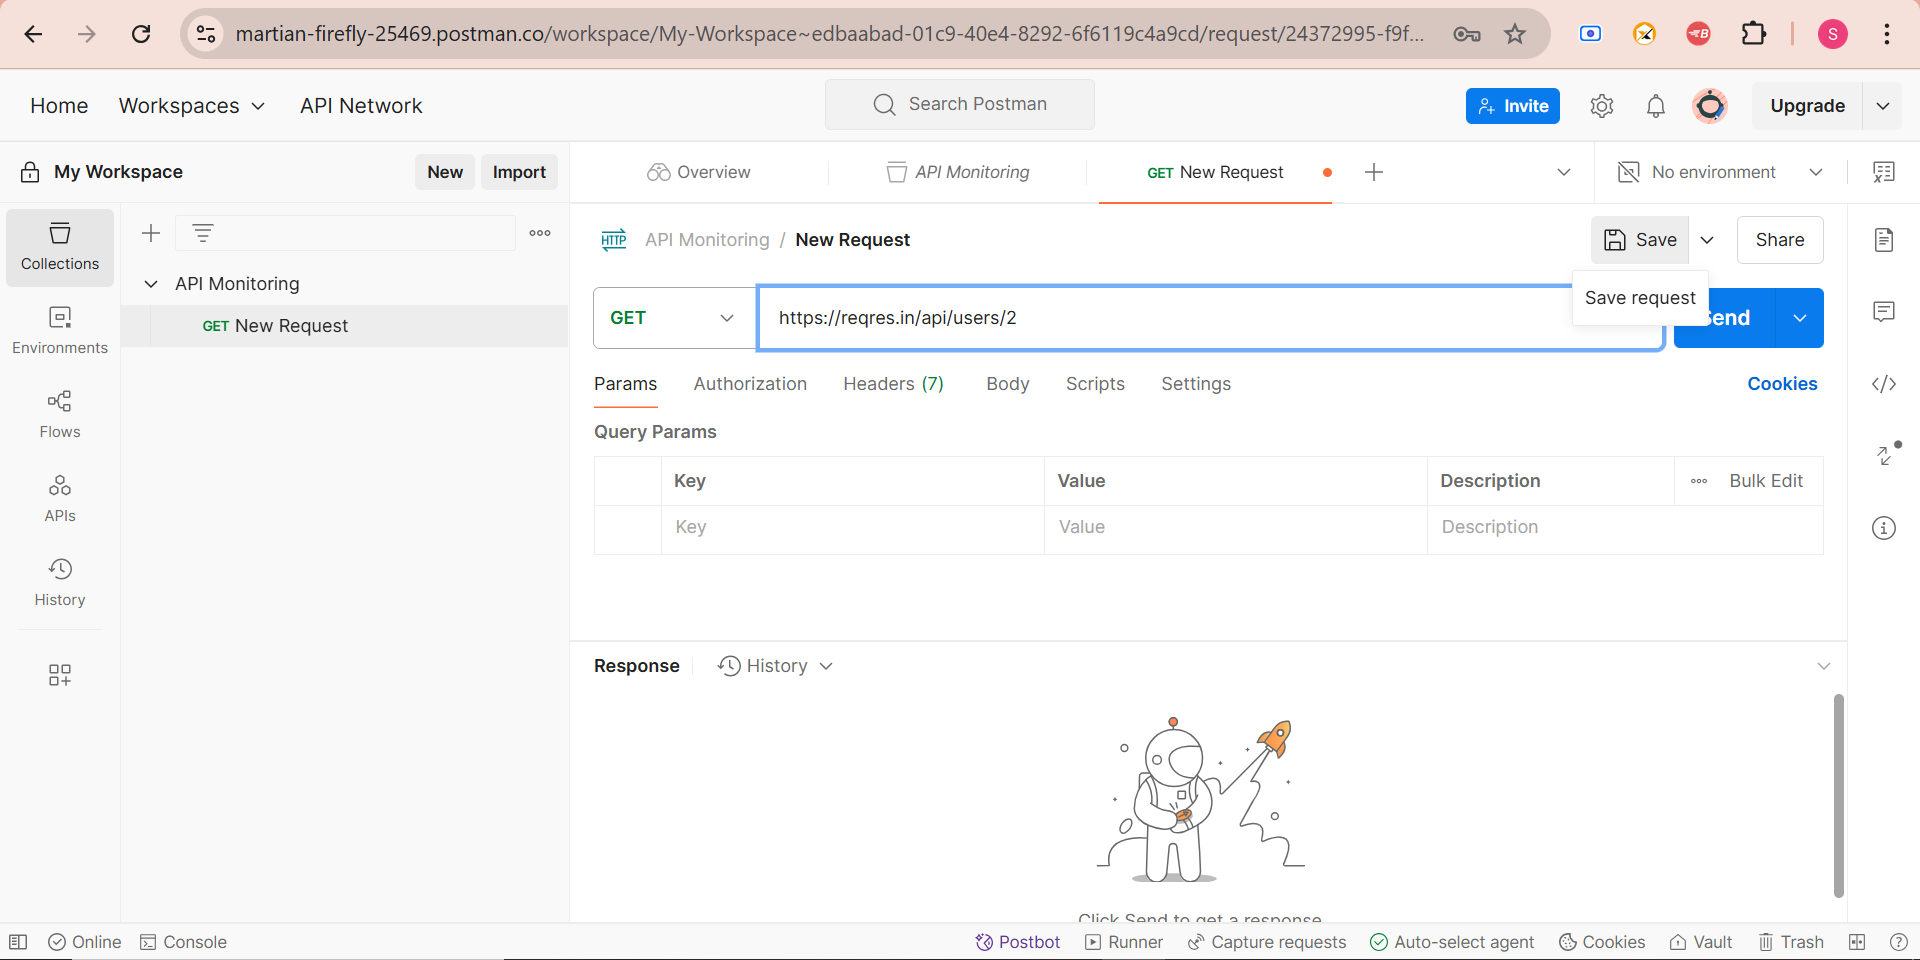Open Trash from status bar
Screen dimensions: 1920x960
coord(1791,942)
